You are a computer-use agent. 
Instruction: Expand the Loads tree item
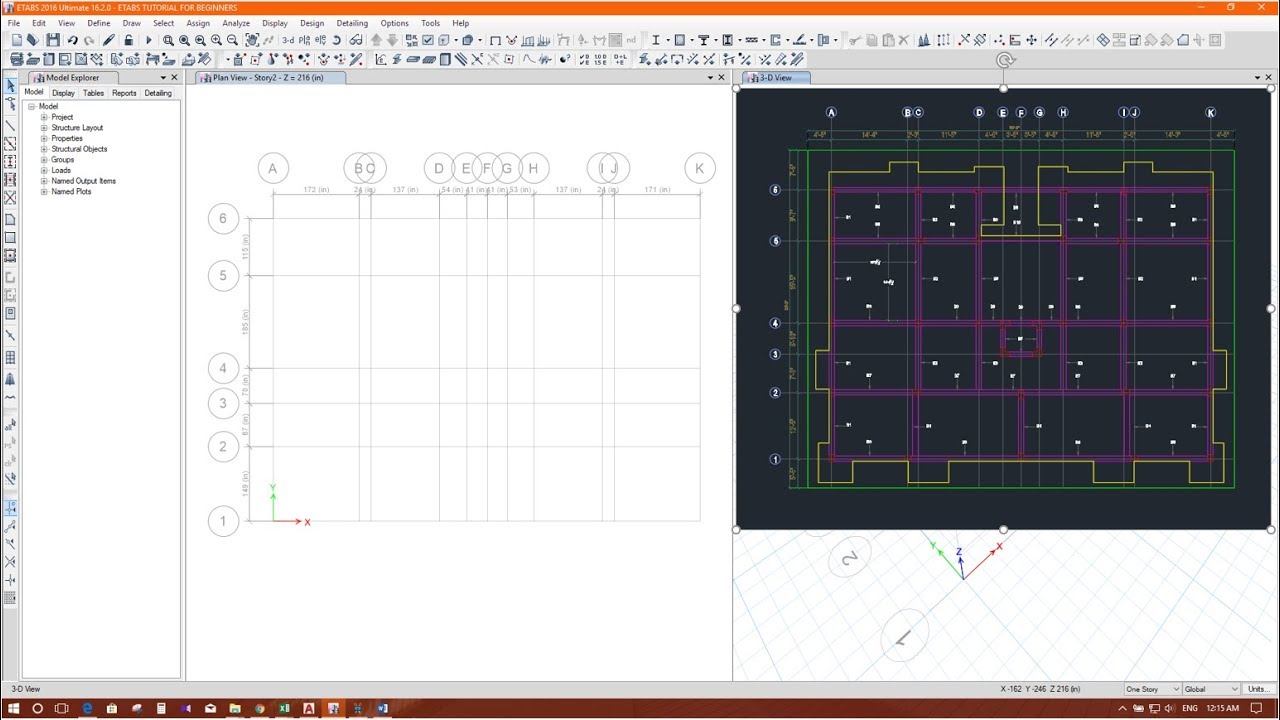click(44, 170)
